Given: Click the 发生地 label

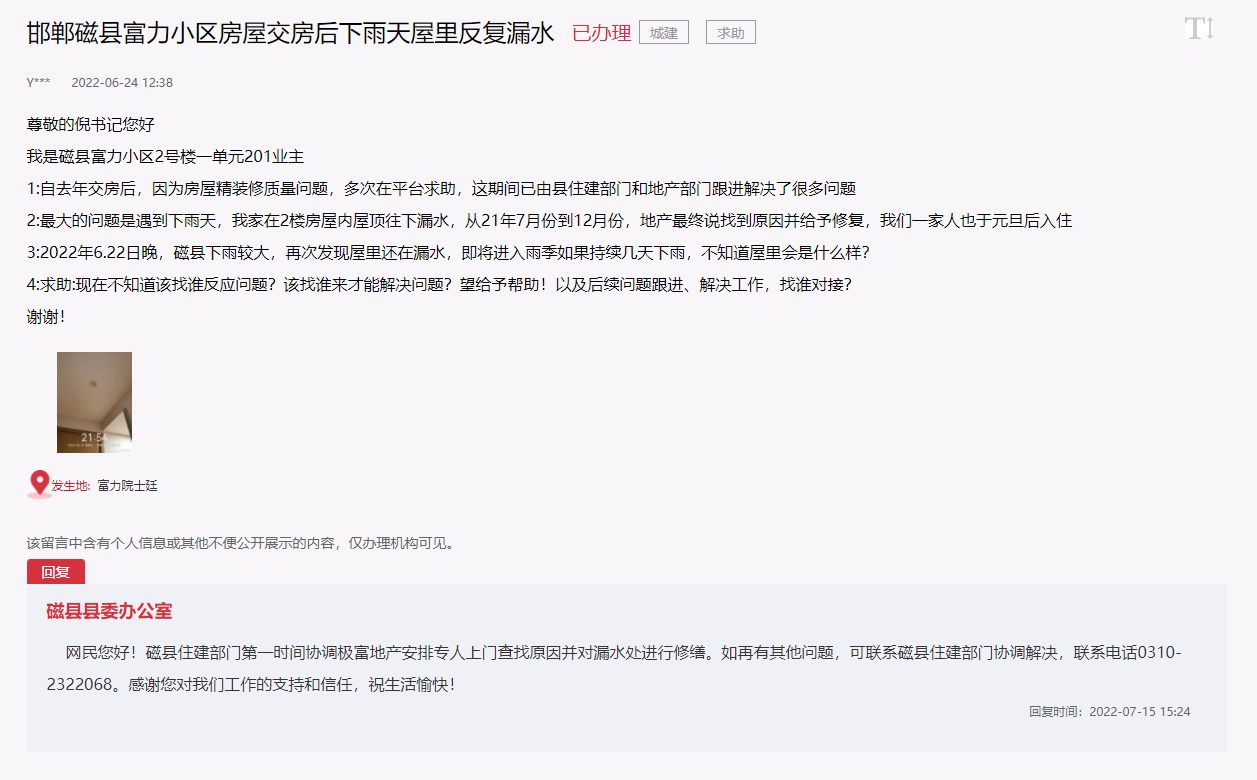Looking at the screenshot, I should point(71,486).
